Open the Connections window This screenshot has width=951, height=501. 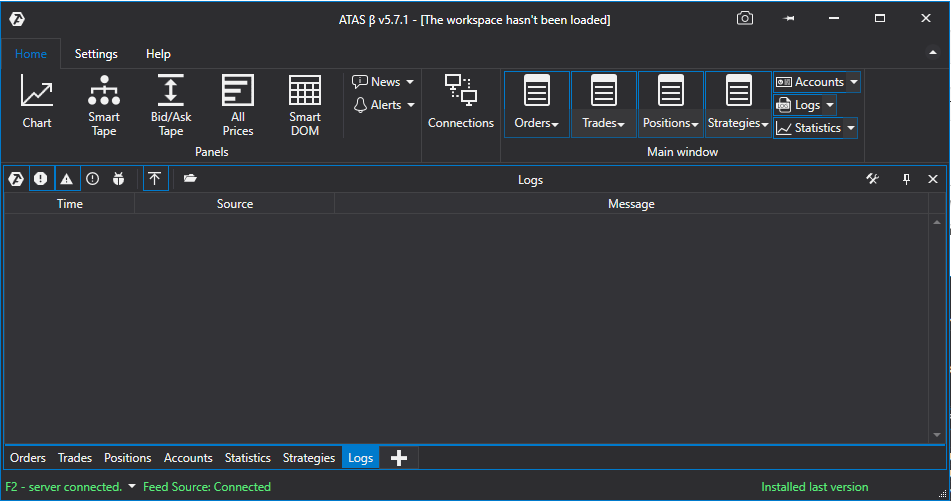click(461, 101)
